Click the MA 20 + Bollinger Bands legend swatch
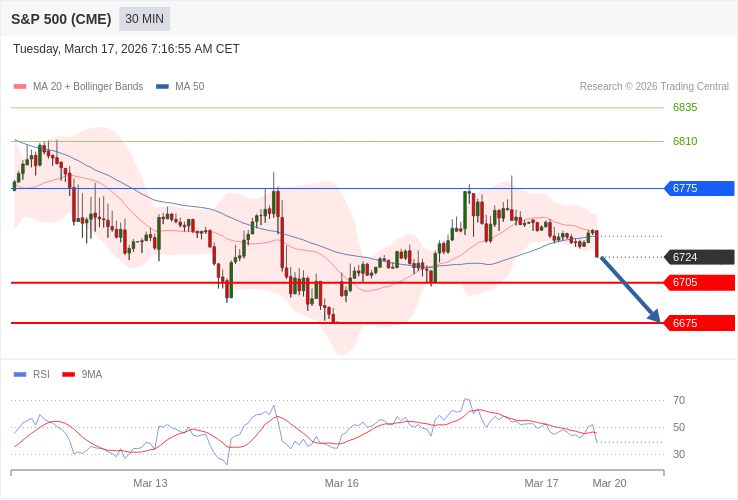Screen dimensions: 738x500 [x=20, y=87]
